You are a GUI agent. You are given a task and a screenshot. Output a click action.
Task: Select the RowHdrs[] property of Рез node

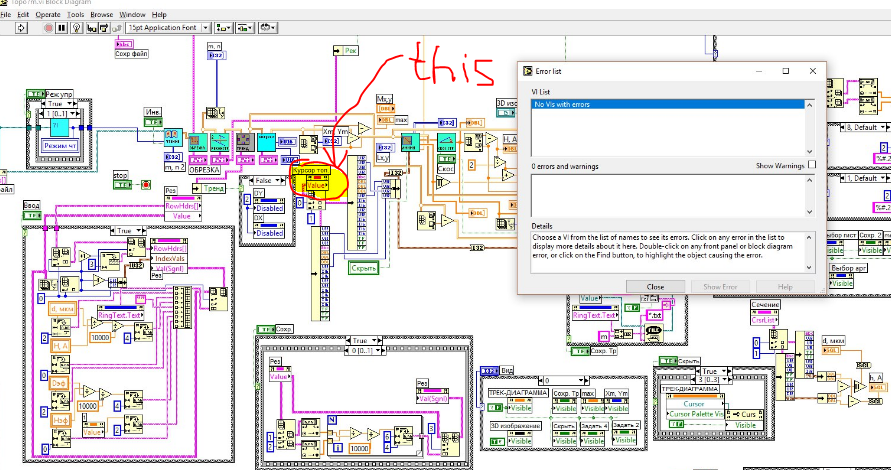182,207
